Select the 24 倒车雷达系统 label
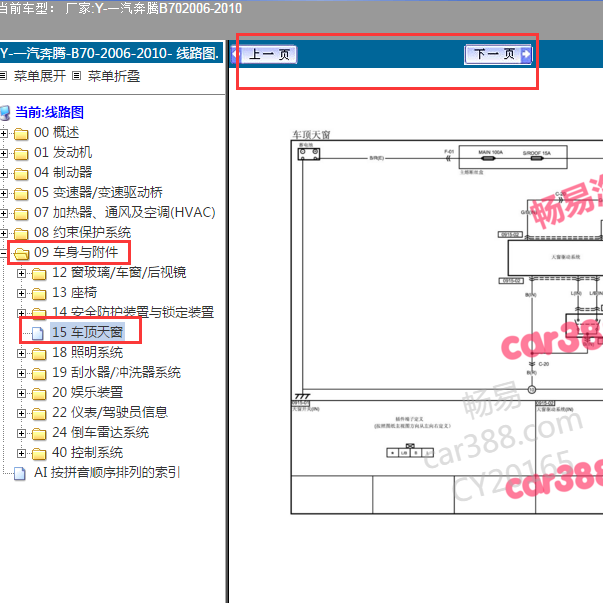This screenshot has width=603, height=603. point(100,432)
